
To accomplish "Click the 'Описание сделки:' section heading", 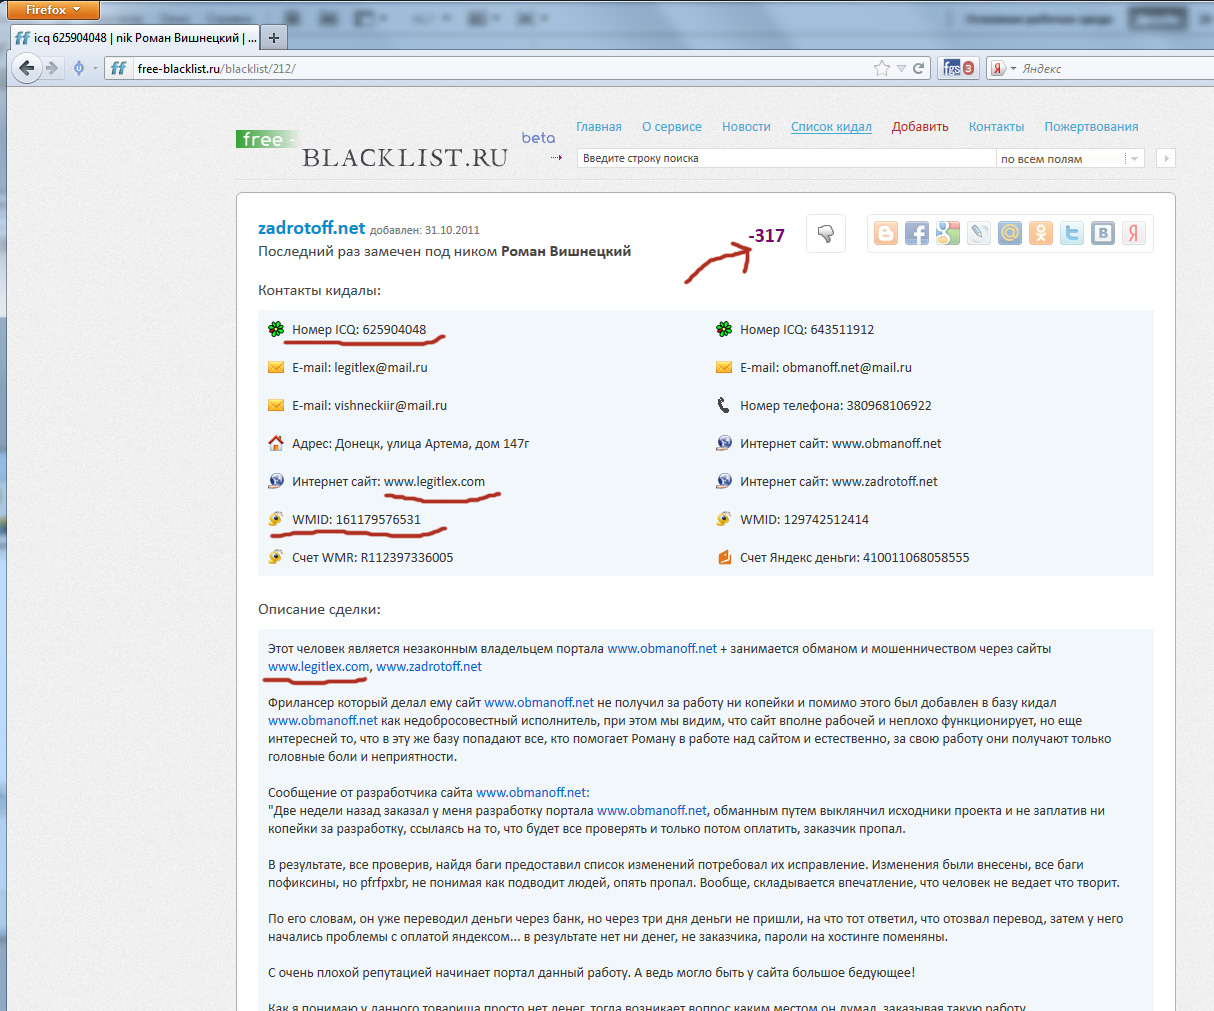I will tap(319, 609).
